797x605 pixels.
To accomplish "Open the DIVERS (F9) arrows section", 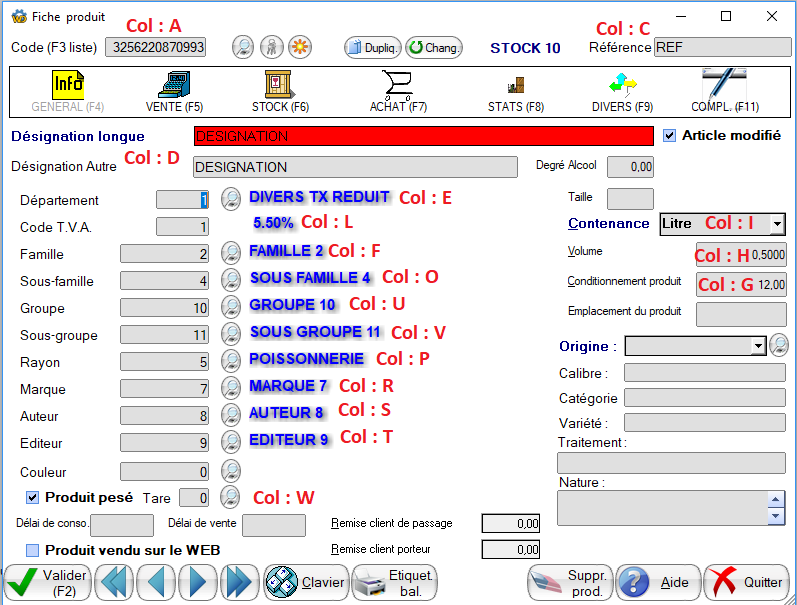I will pos(622,89).
